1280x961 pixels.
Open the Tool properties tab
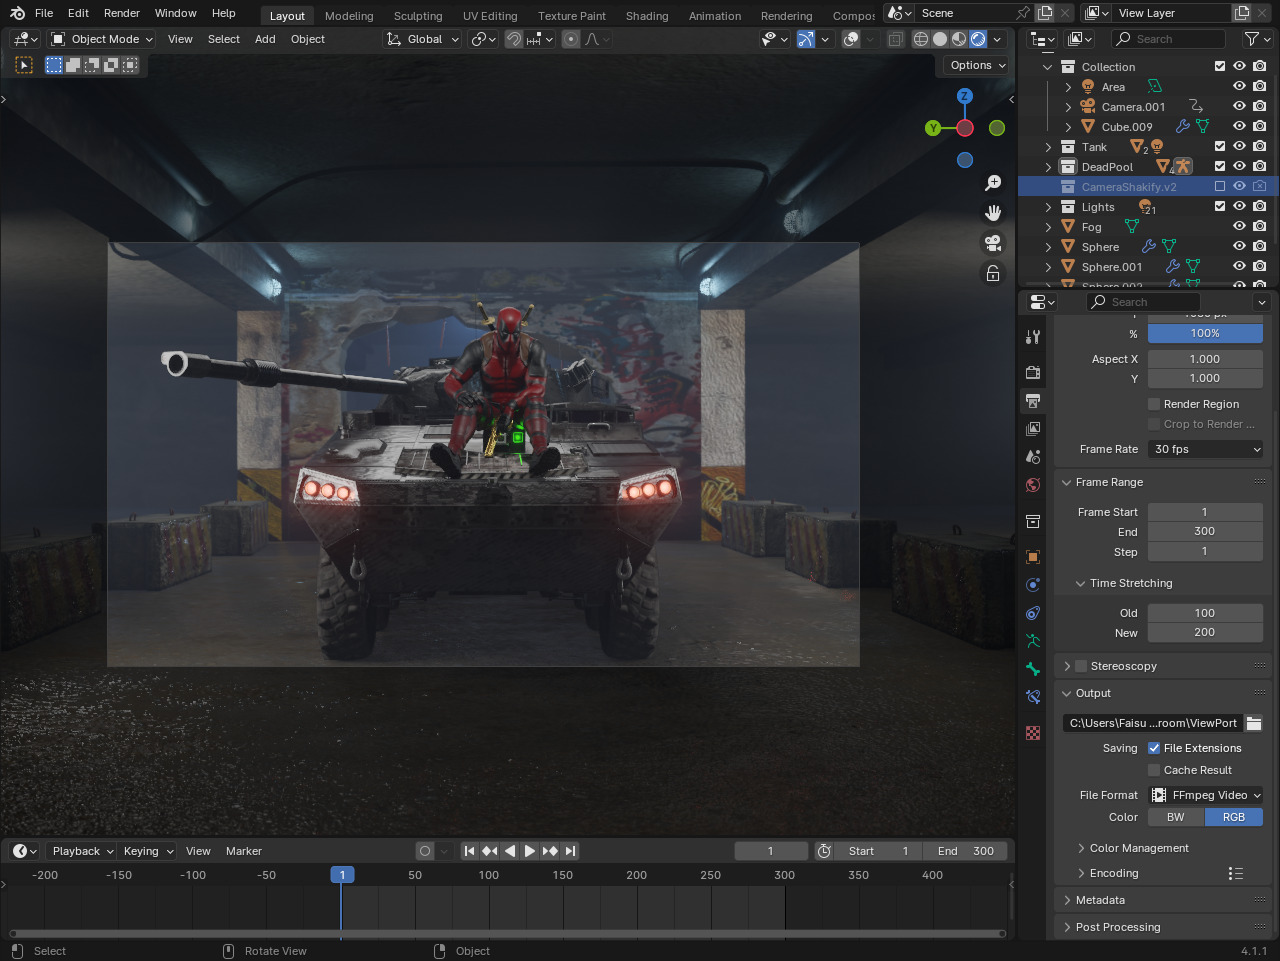(x=1033, y=337)
